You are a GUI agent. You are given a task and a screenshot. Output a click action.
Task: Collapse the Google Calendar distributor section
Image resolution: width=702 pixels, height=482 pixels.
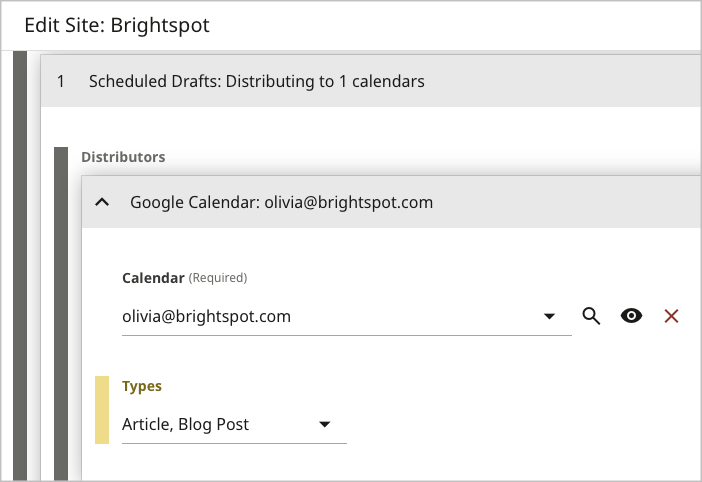tap(102, 202)
